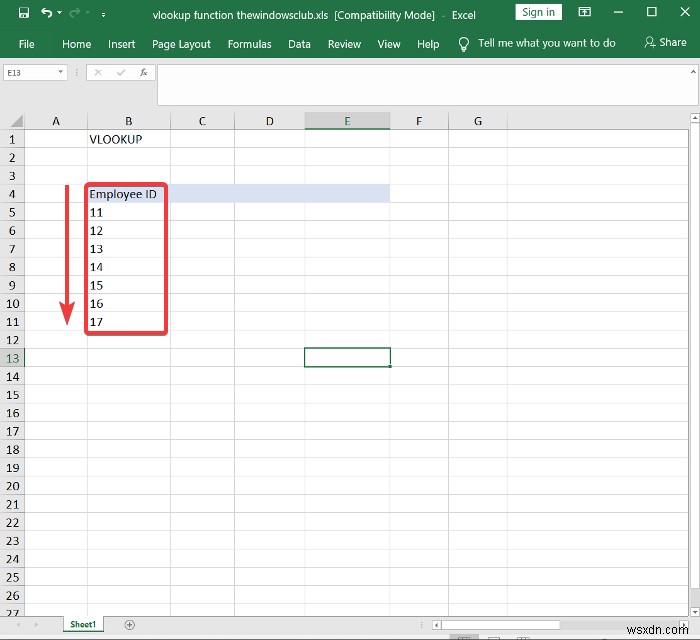
Task: Select row 13 header
Action: pyautogui.click(x=12, y=358)
